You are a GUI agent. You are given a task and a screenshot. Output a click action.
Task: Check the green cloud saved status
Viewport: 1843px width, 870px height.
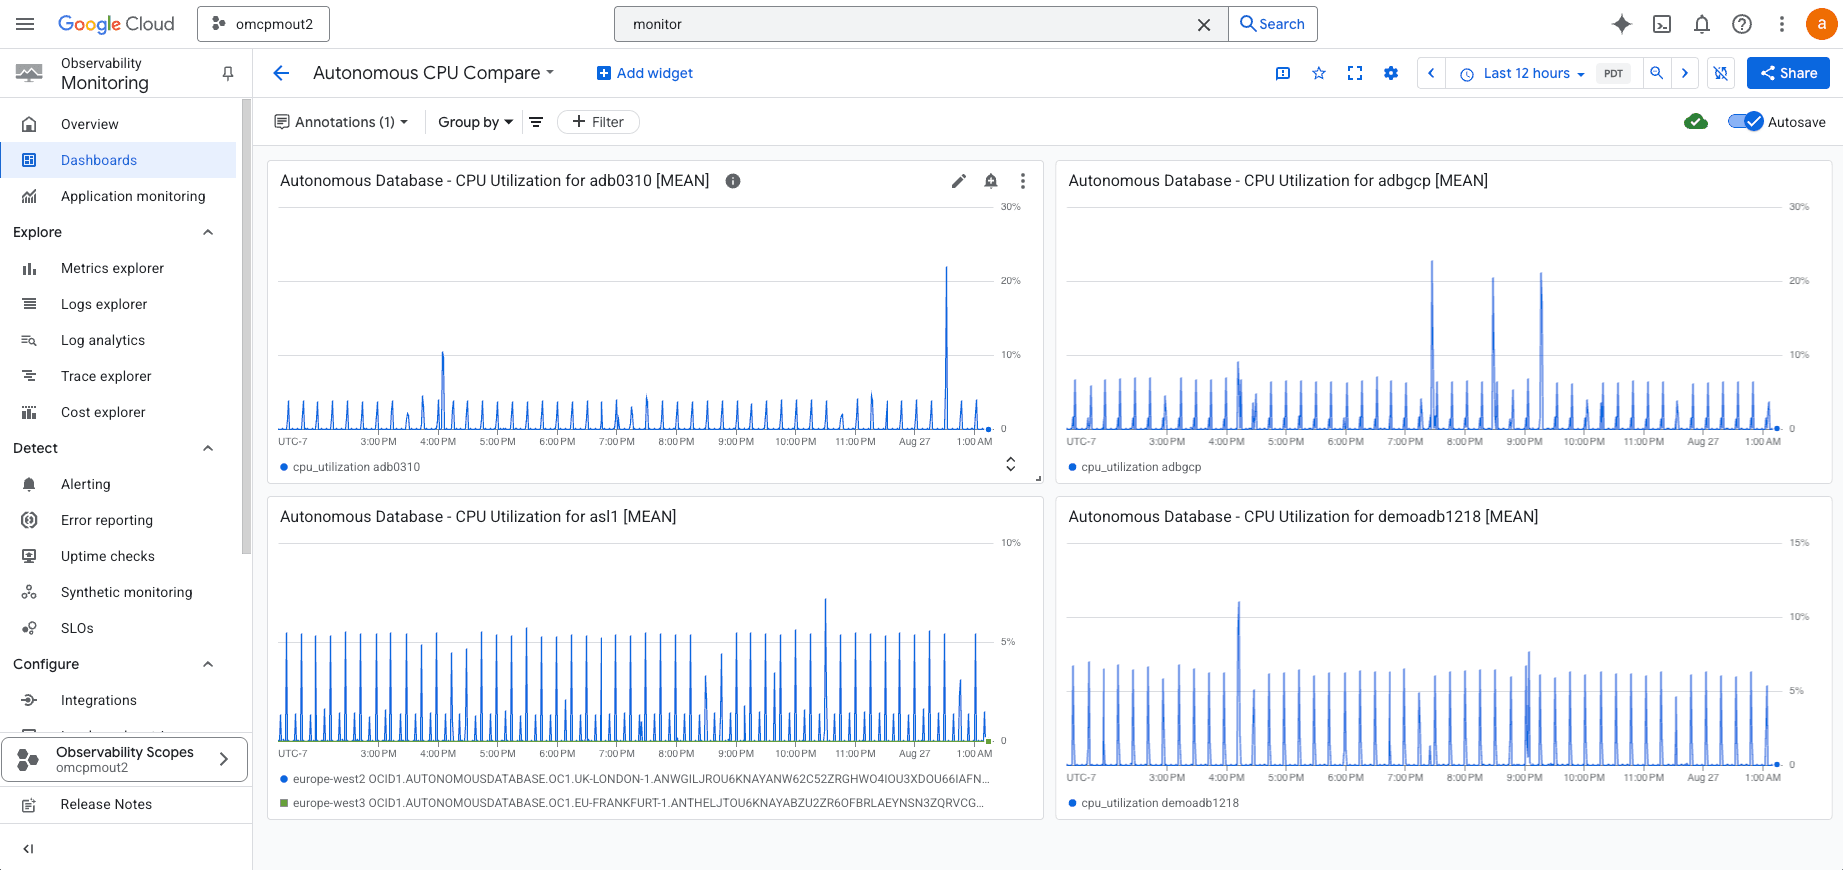pos(1696,122)
